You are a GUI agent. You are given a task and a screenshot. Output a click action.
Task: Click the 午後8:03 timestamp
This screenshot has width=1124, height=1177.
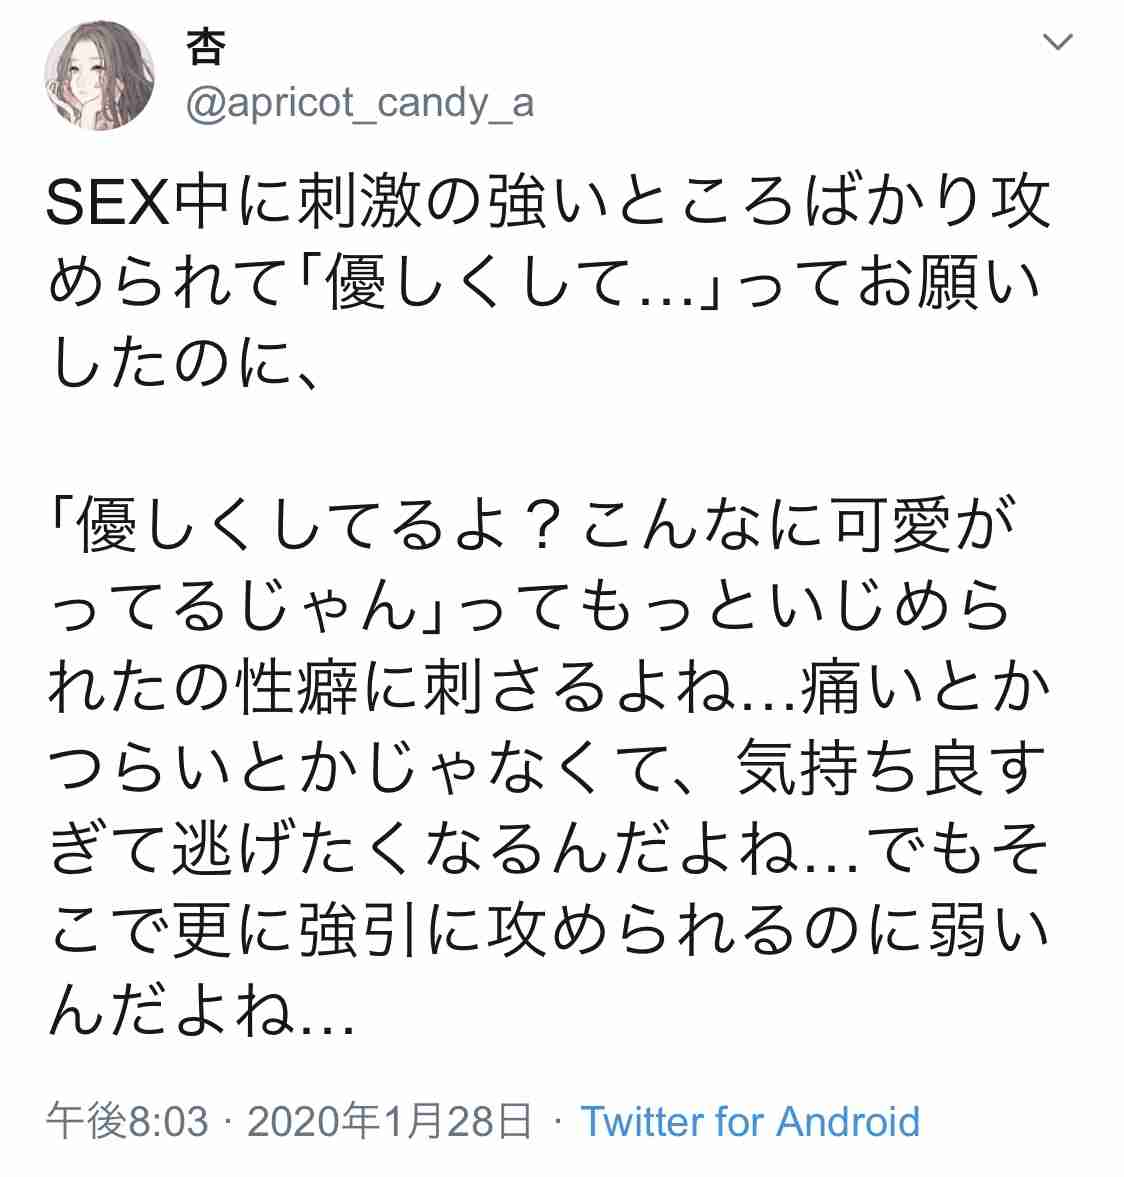tap(127, 1121)
